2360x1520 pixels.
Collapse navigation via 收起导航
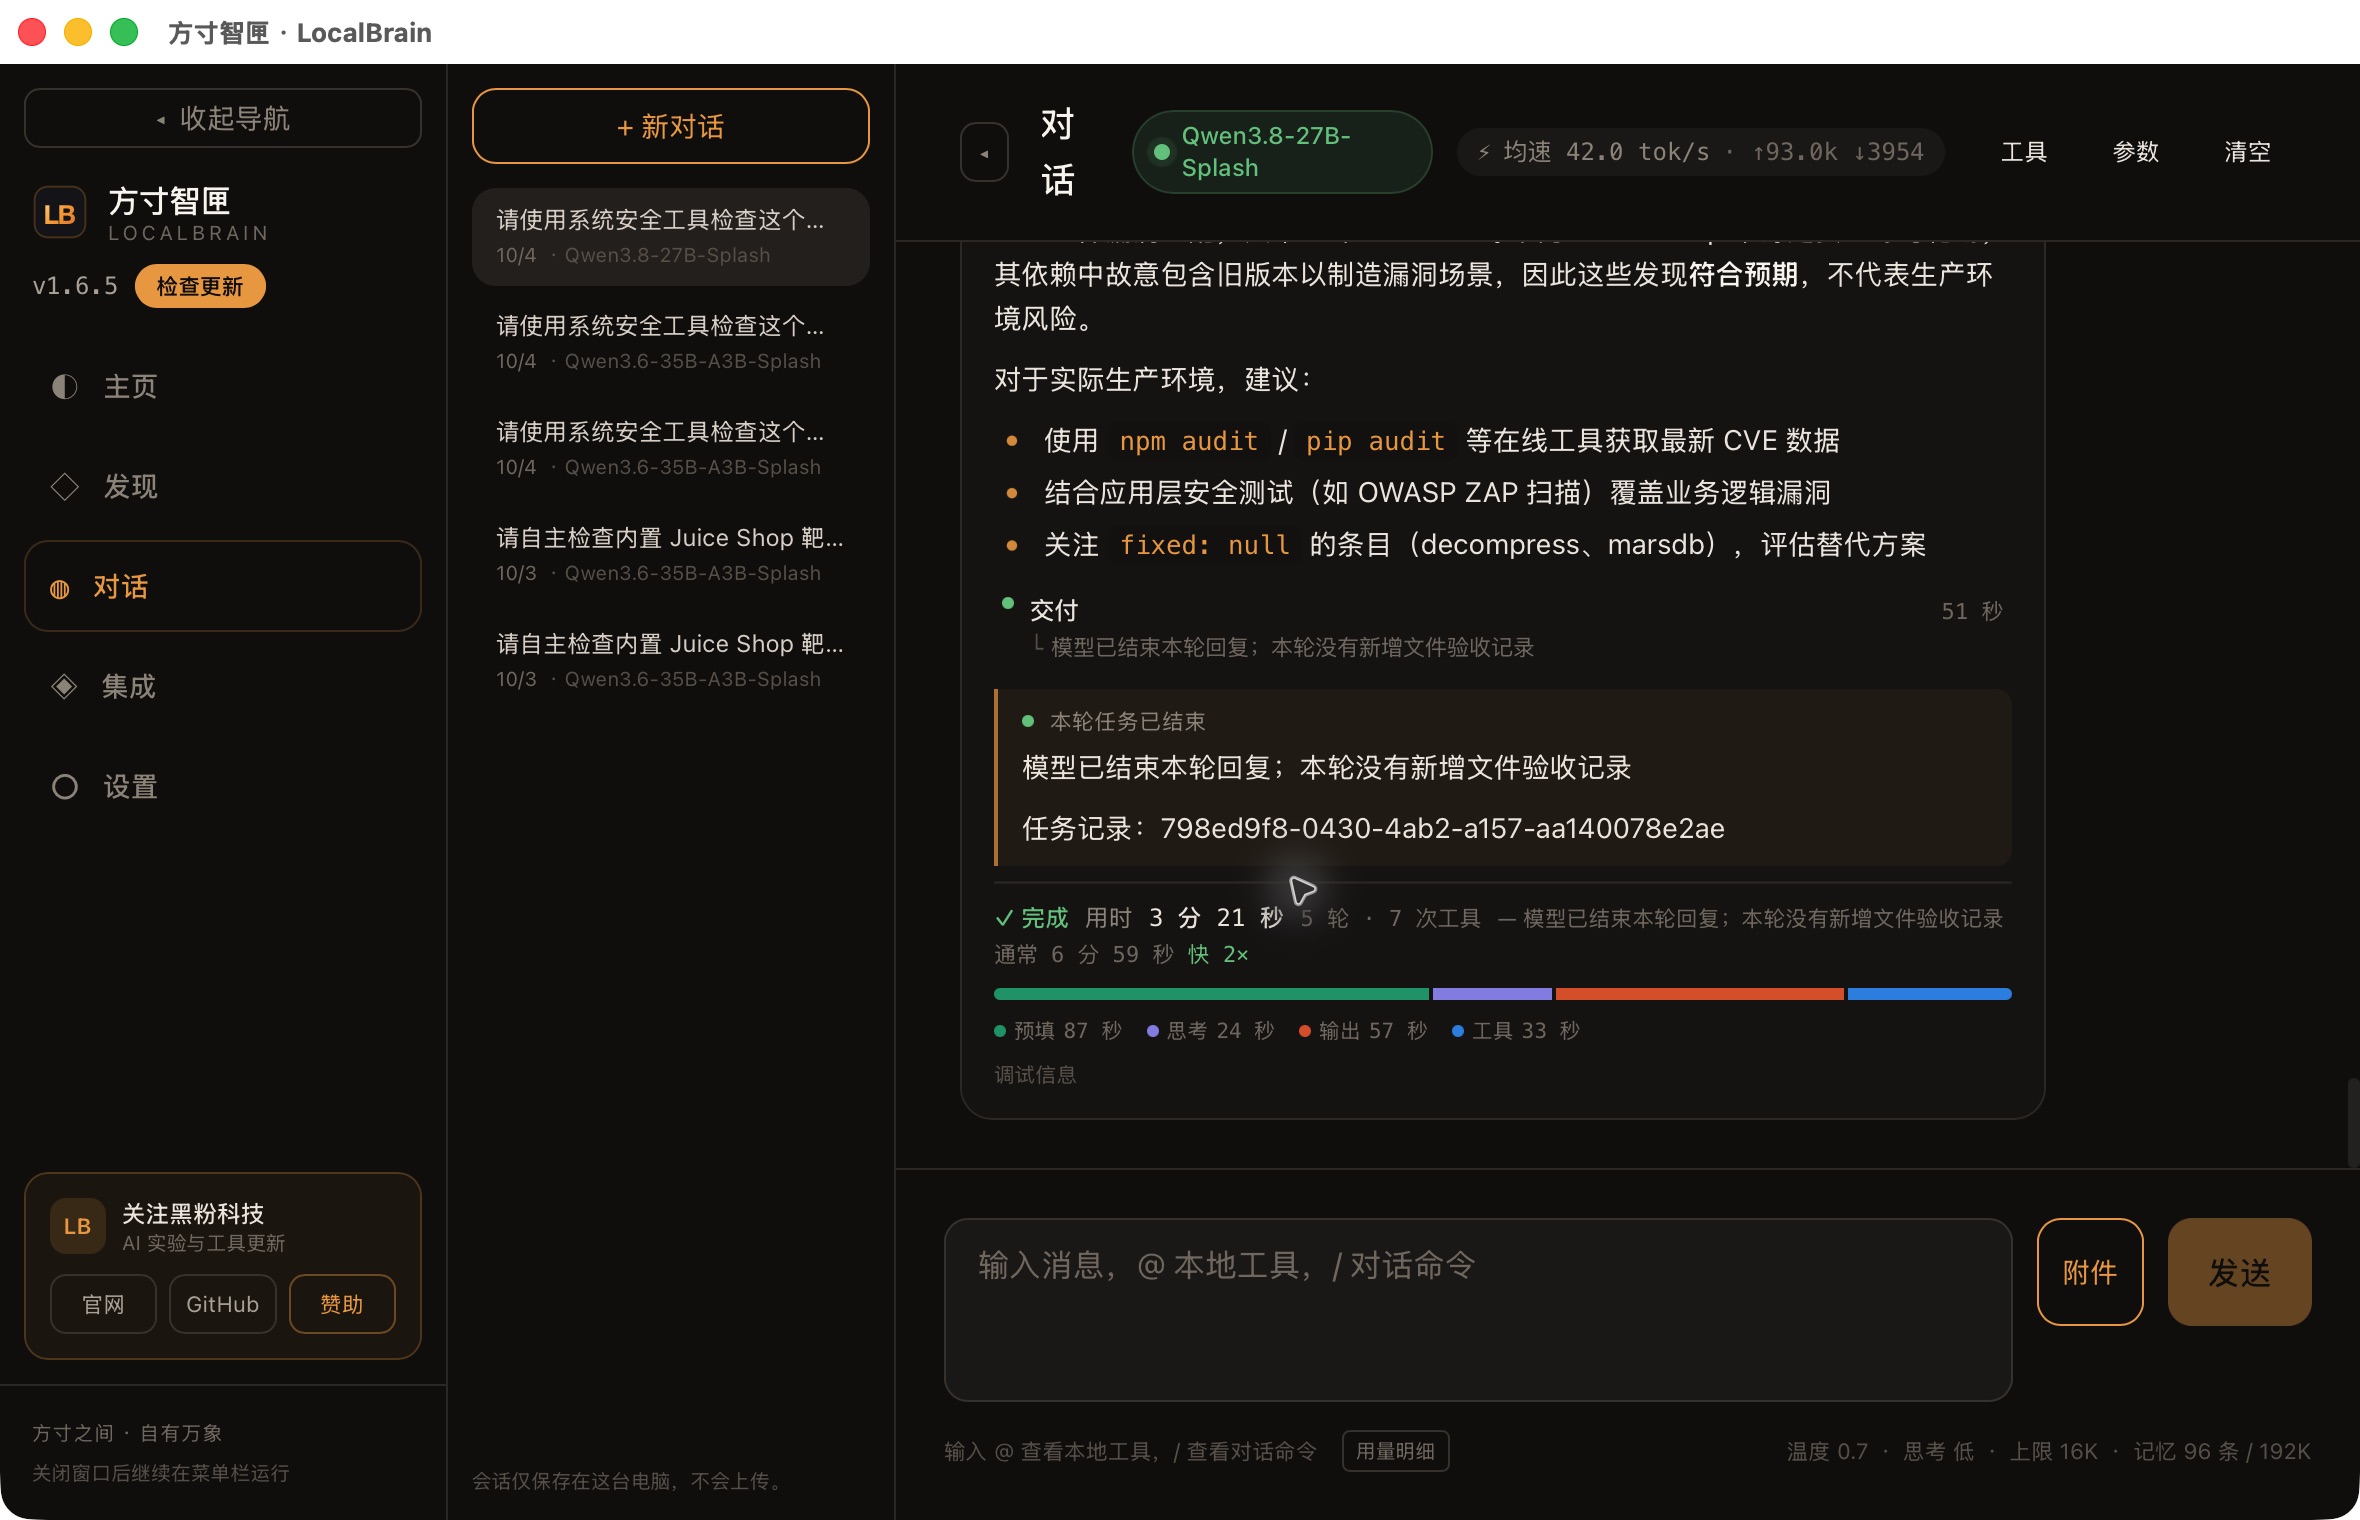(x=223, y=119)
